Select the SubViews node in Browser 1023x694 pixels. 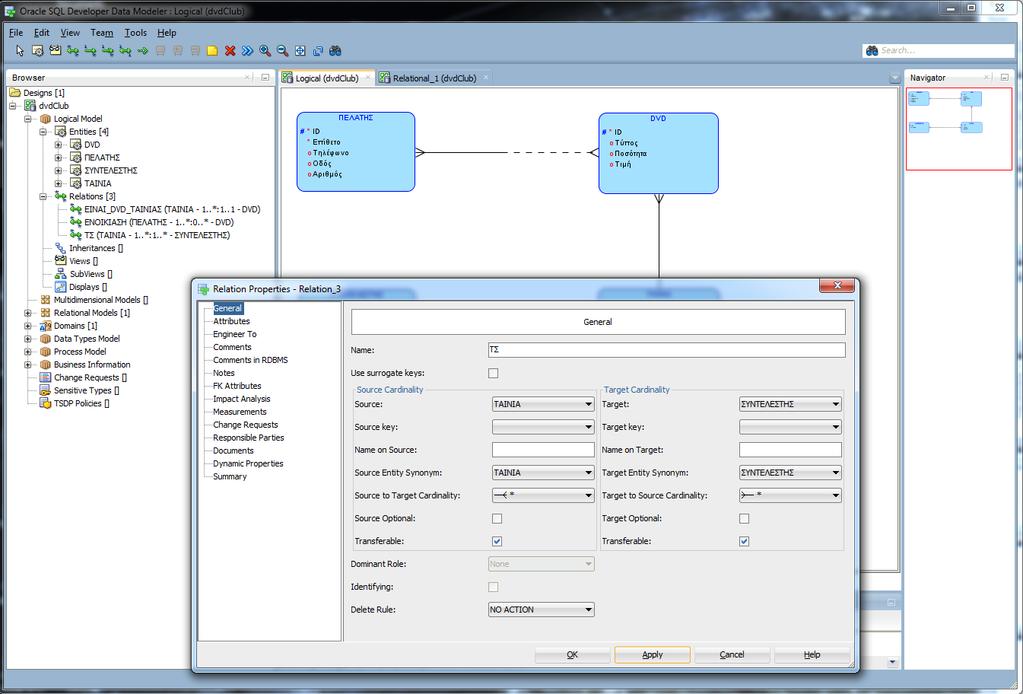[x=91, y=274]
